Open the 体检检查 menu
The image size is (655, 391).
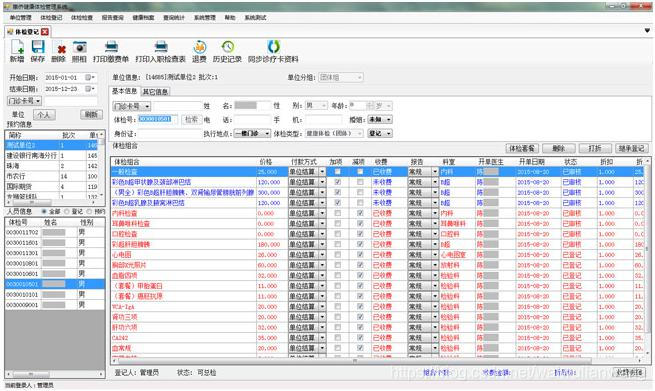click(82, 18)
